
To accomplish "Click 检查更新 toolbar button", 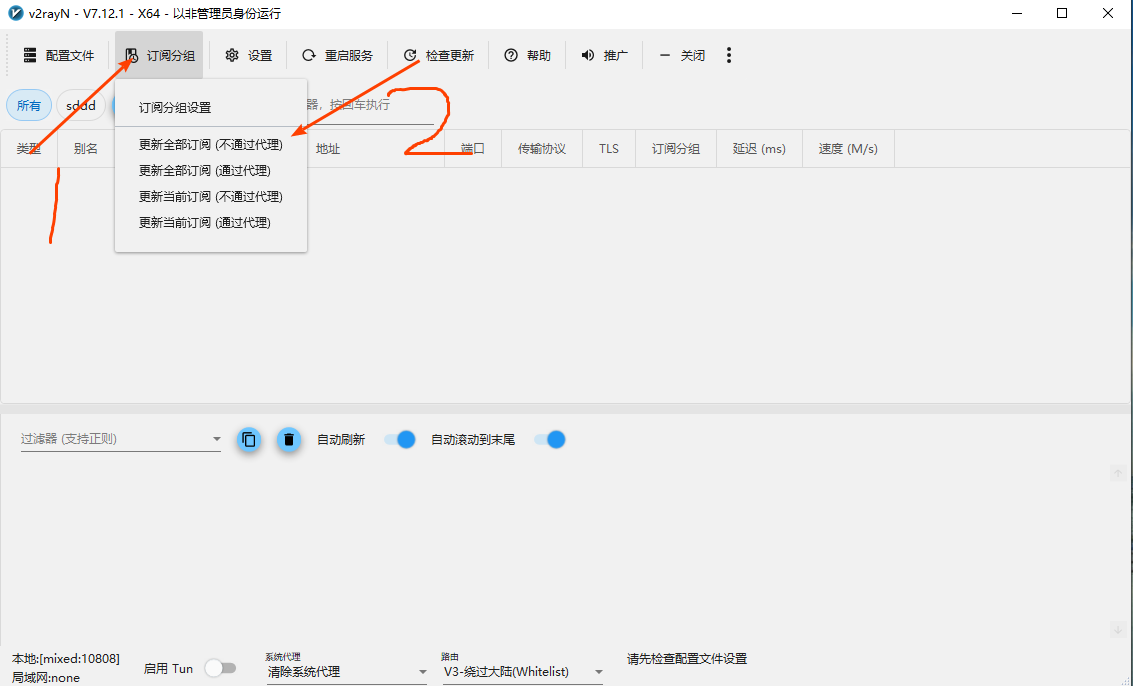I will [439, 56].
